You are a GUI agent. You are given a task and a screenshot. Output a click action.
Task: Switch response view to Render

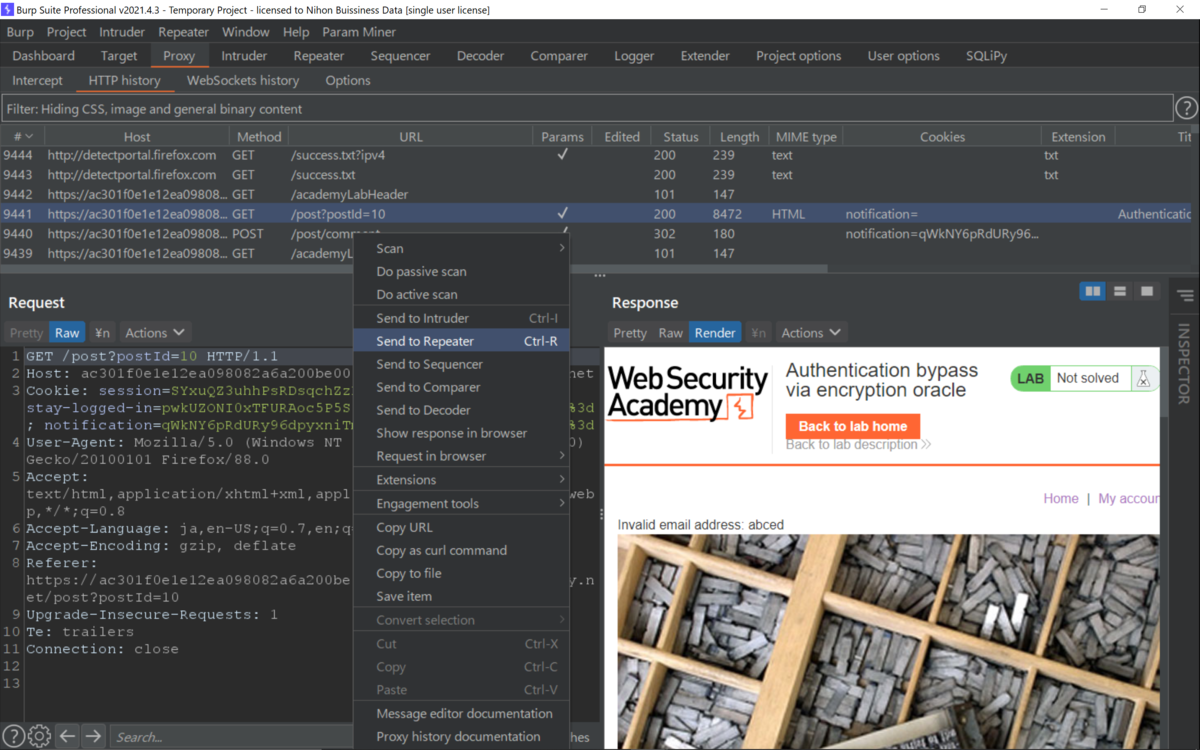tap(715, 333)
